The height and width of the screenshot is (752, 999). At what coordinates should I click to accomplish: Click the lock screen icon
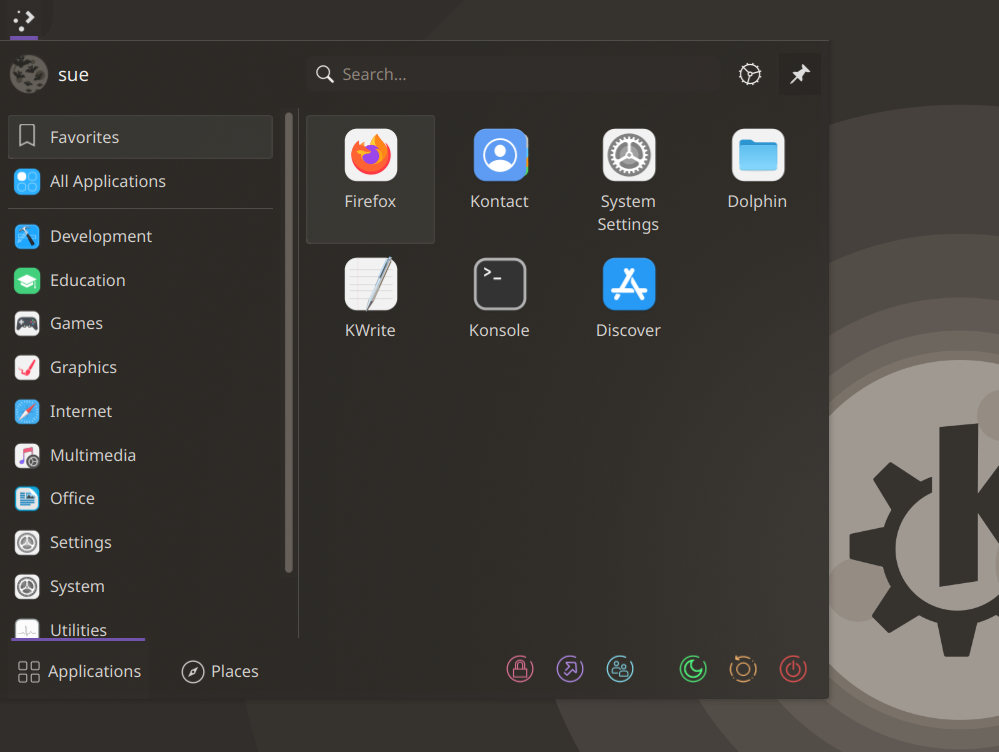tap(520, 669)
